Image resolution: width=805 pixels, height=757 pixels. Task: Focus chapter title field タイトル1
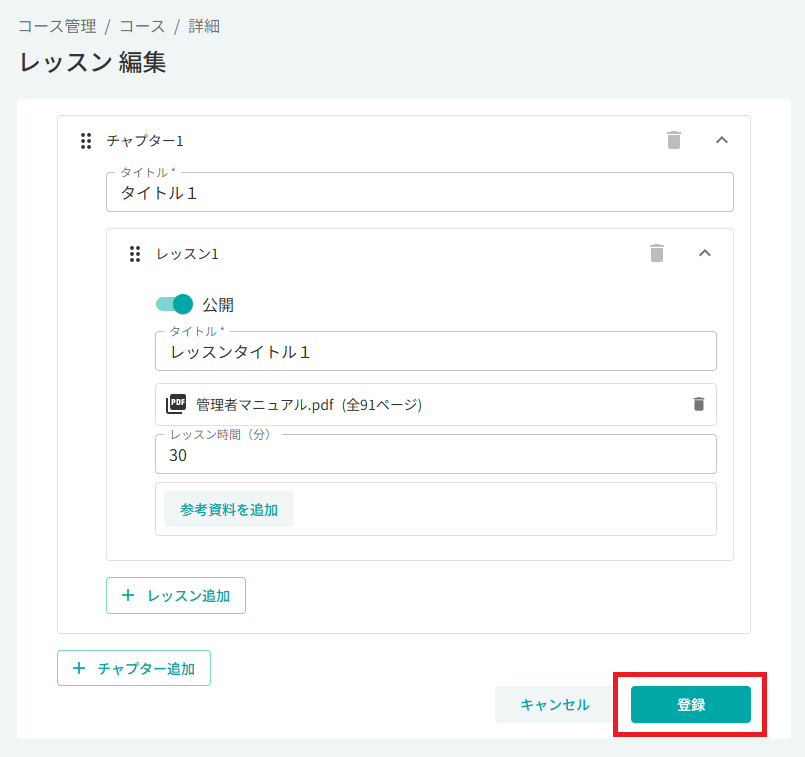419,192
